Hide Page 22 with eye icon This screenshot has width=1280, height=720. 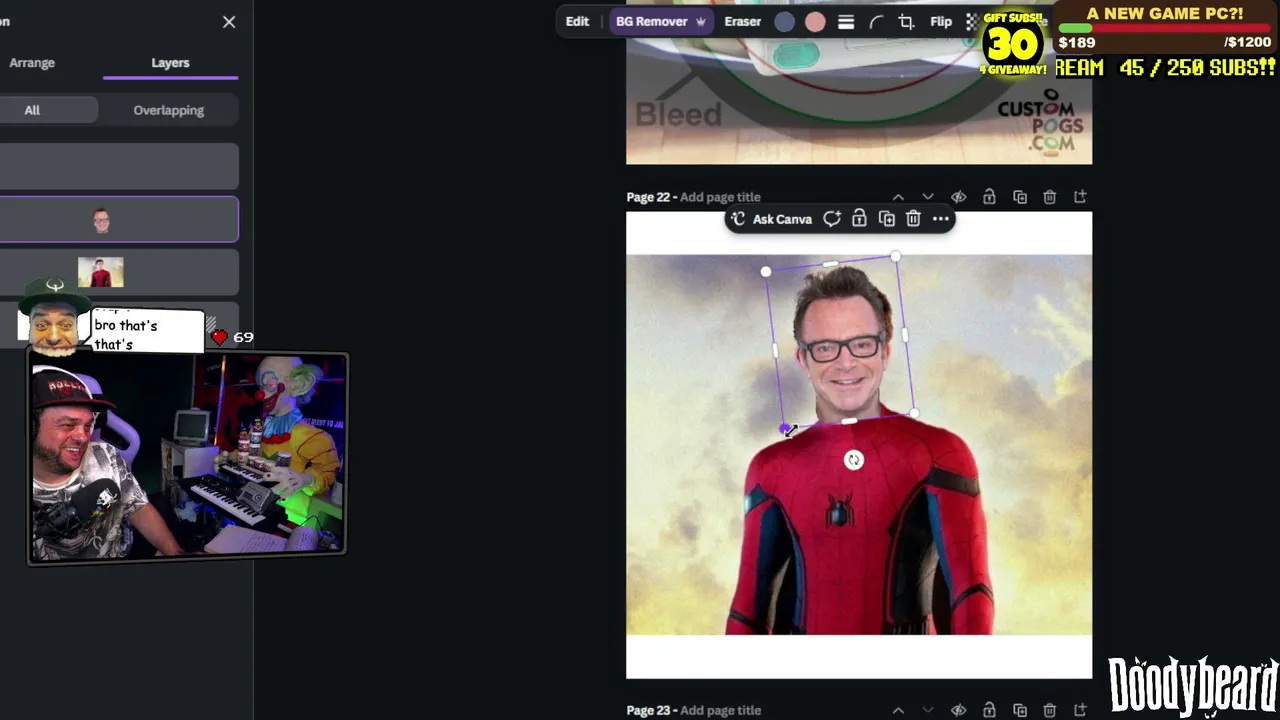(x=959, y=197)
